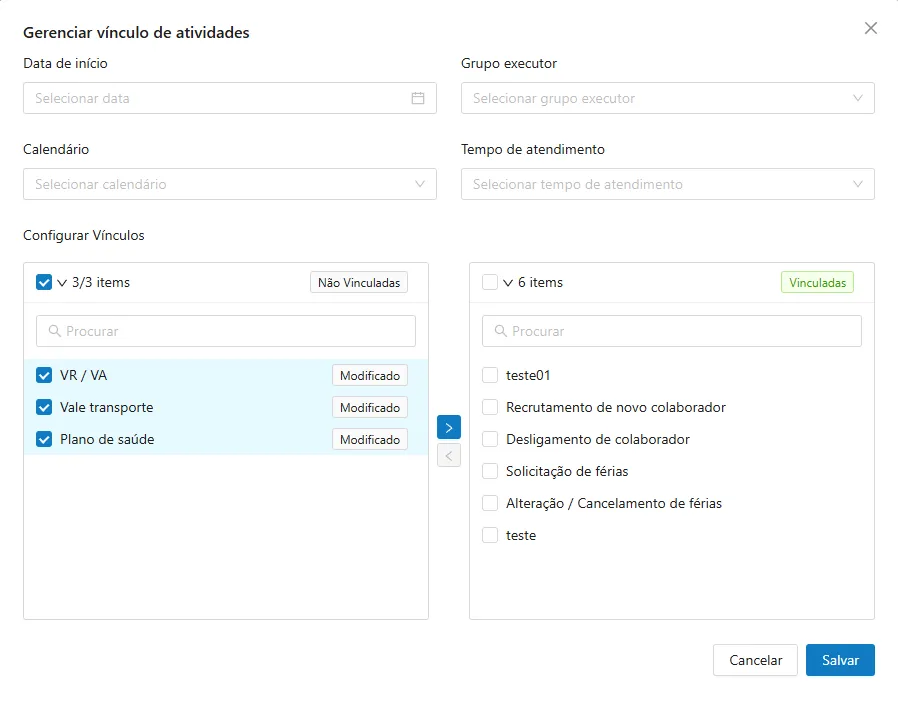Close the Gerenciar vínculo dialog with X

(871, 28)
